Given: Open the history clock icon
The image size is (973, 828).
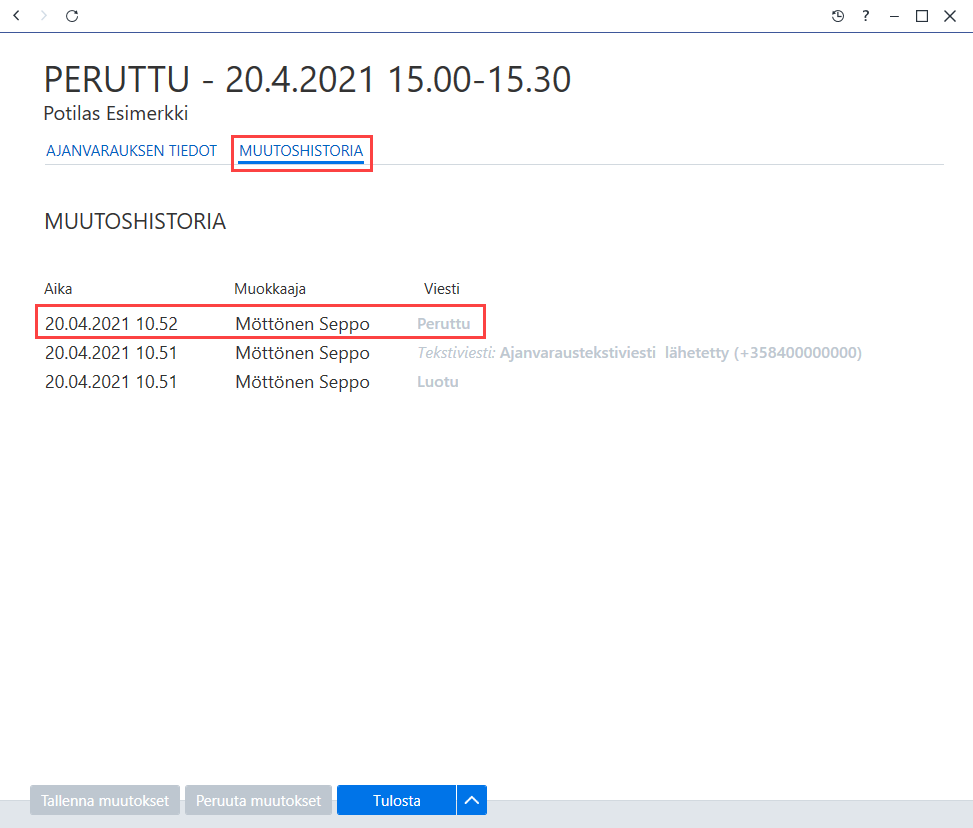Looking at the screenshot, I should point(838,16).
